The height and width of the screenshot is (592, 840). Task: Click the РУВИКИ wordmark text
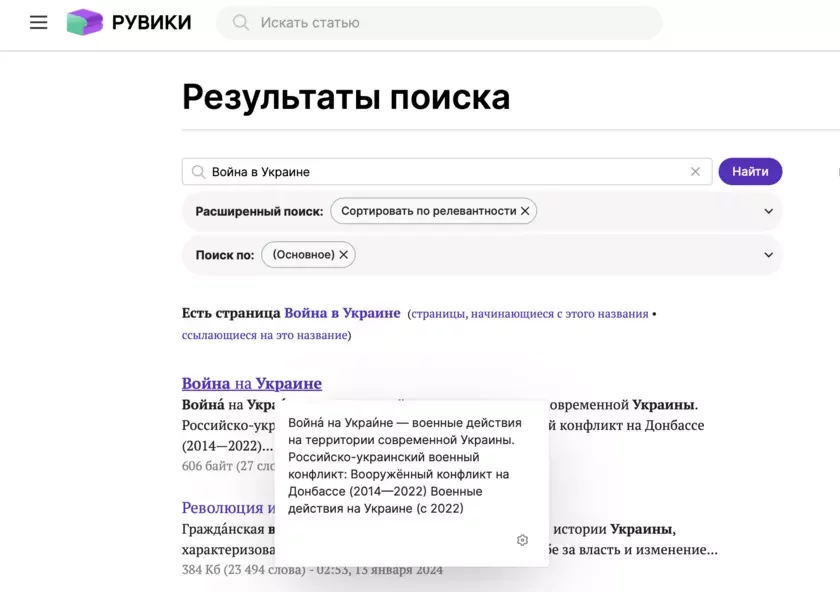pyautogui.click(x=153, y=22)
